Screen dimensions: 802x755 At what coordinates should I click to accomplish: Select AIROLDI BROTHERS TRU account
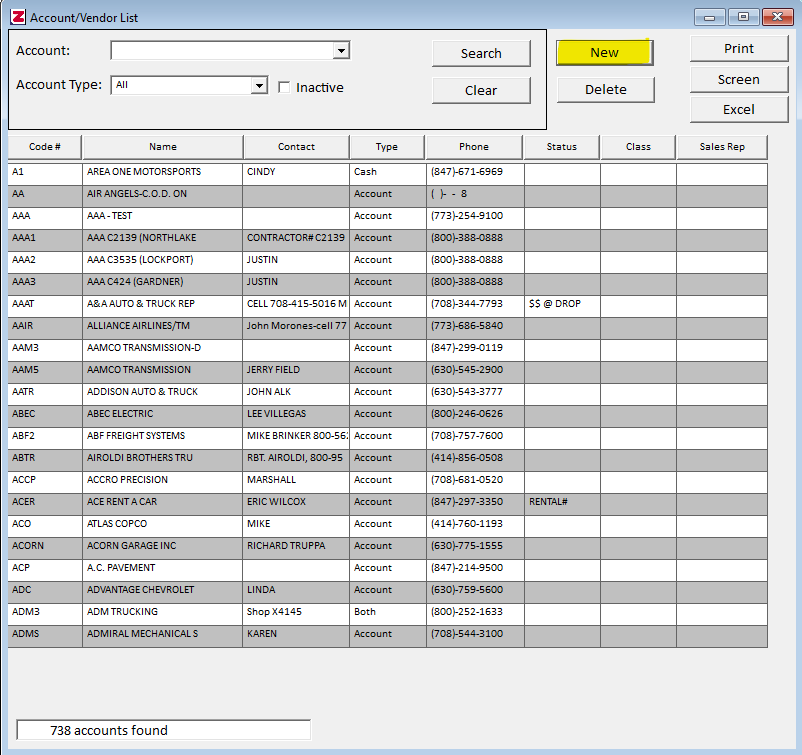(388, 460)
